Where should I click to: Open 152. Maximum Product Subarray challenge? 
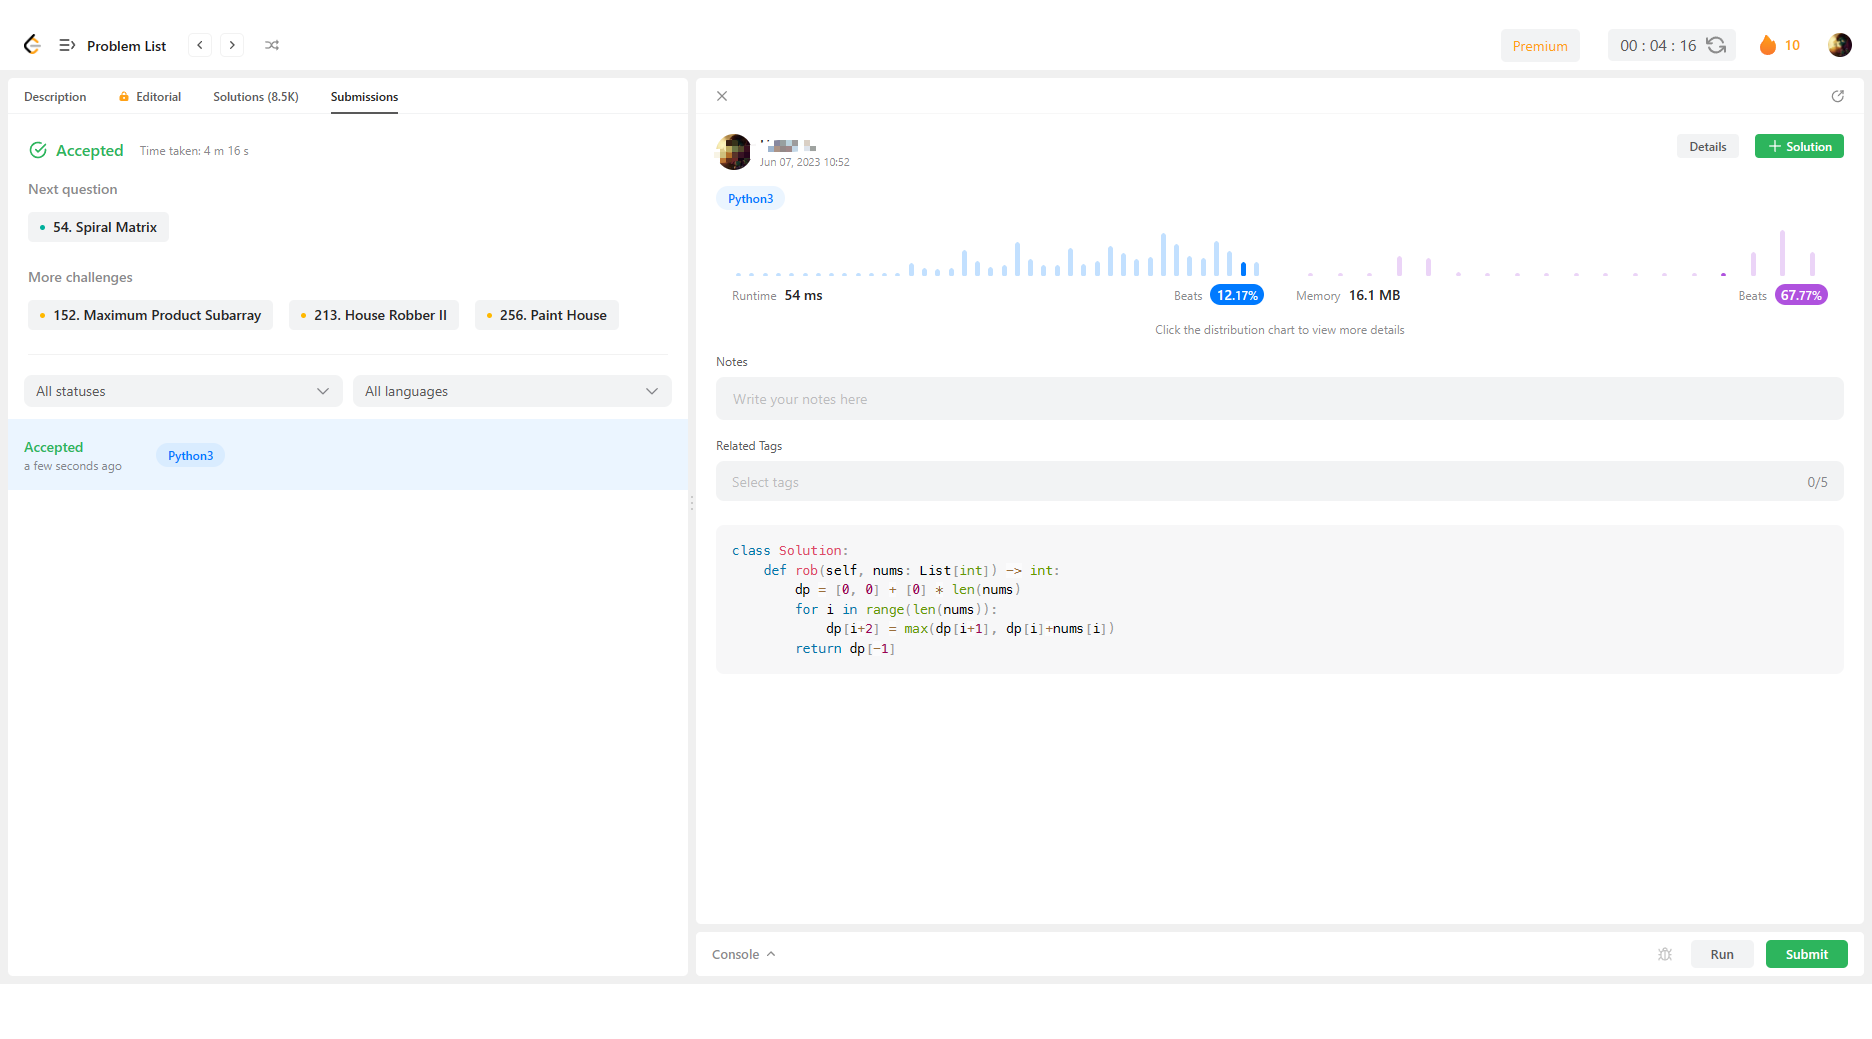tap(150, 315)
